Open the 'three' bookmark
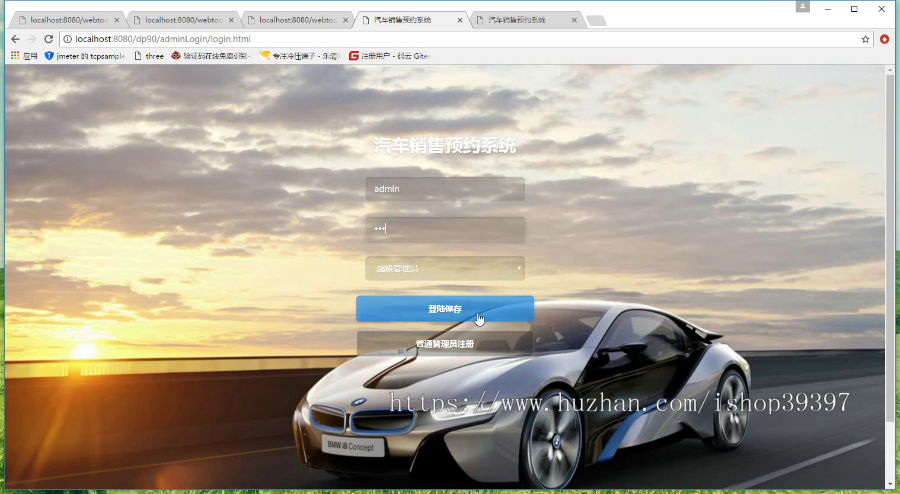The height and width of the screenshot is (494, 900). click(x=149, y=56)
